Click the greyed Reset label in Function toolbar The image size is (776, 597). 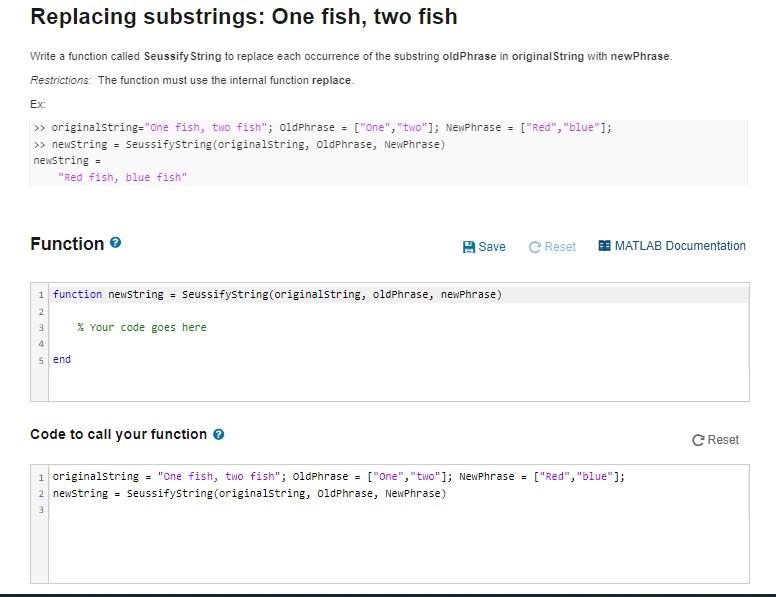pyautogui.click(x=560, y=247)
